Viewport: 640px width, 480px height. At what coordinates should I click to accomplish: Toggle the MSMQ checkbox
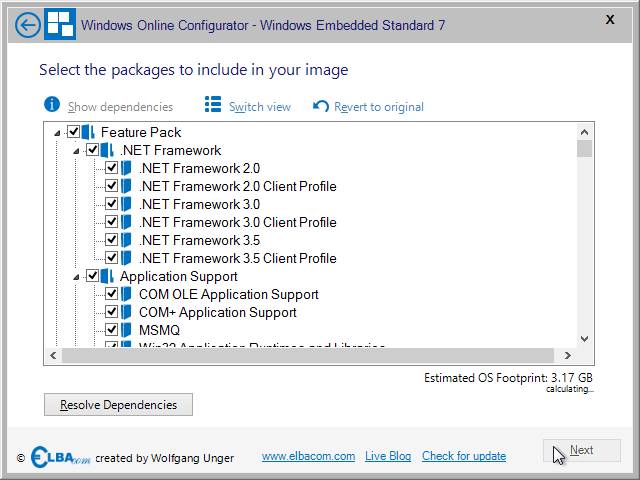(x=111, y=329)
